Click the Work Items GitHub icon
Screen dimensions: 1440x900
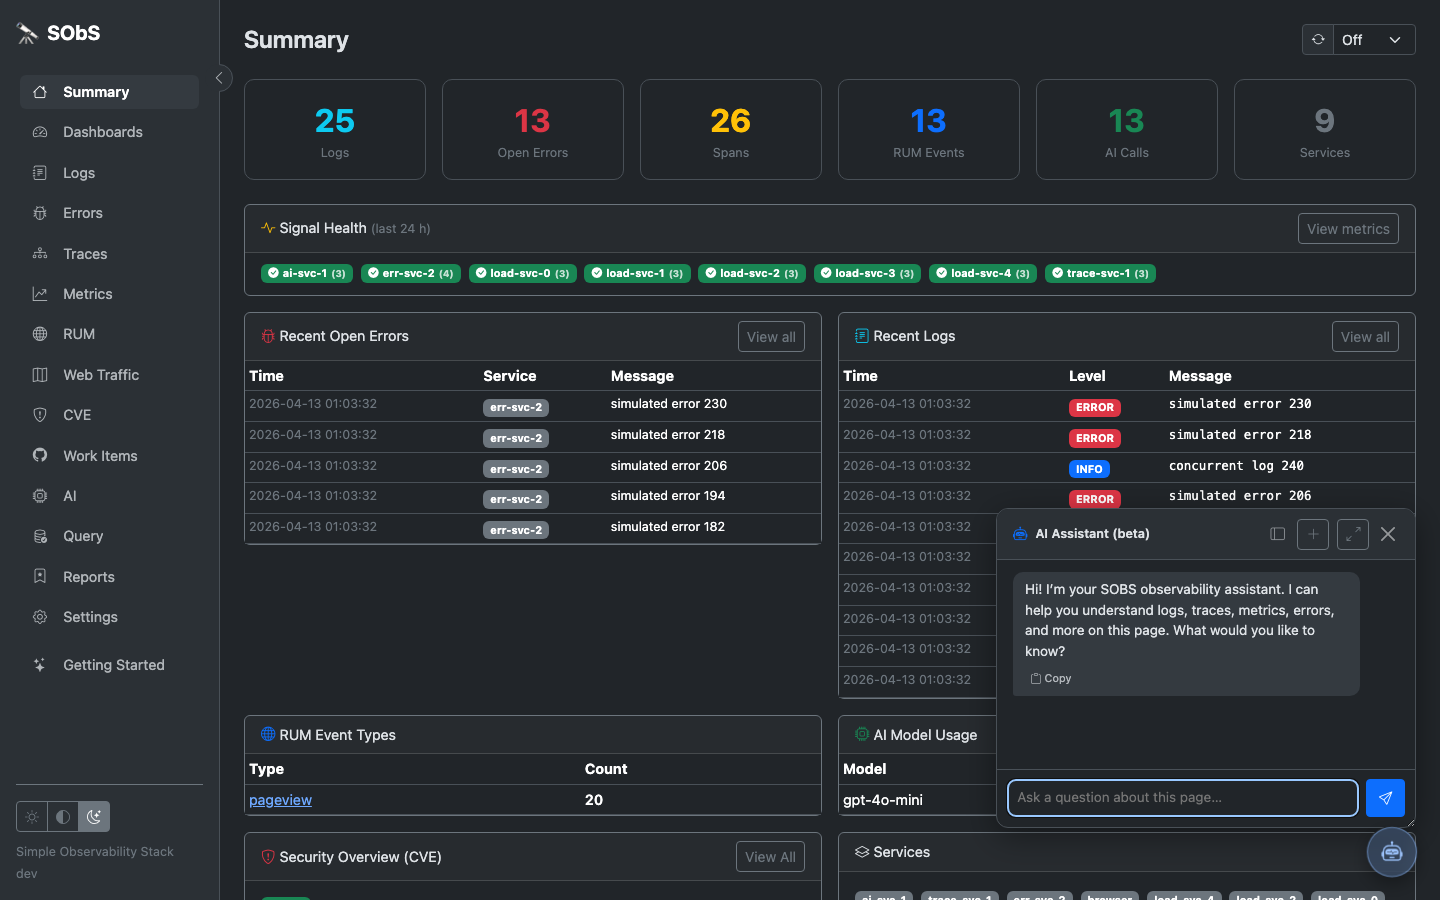40,456
